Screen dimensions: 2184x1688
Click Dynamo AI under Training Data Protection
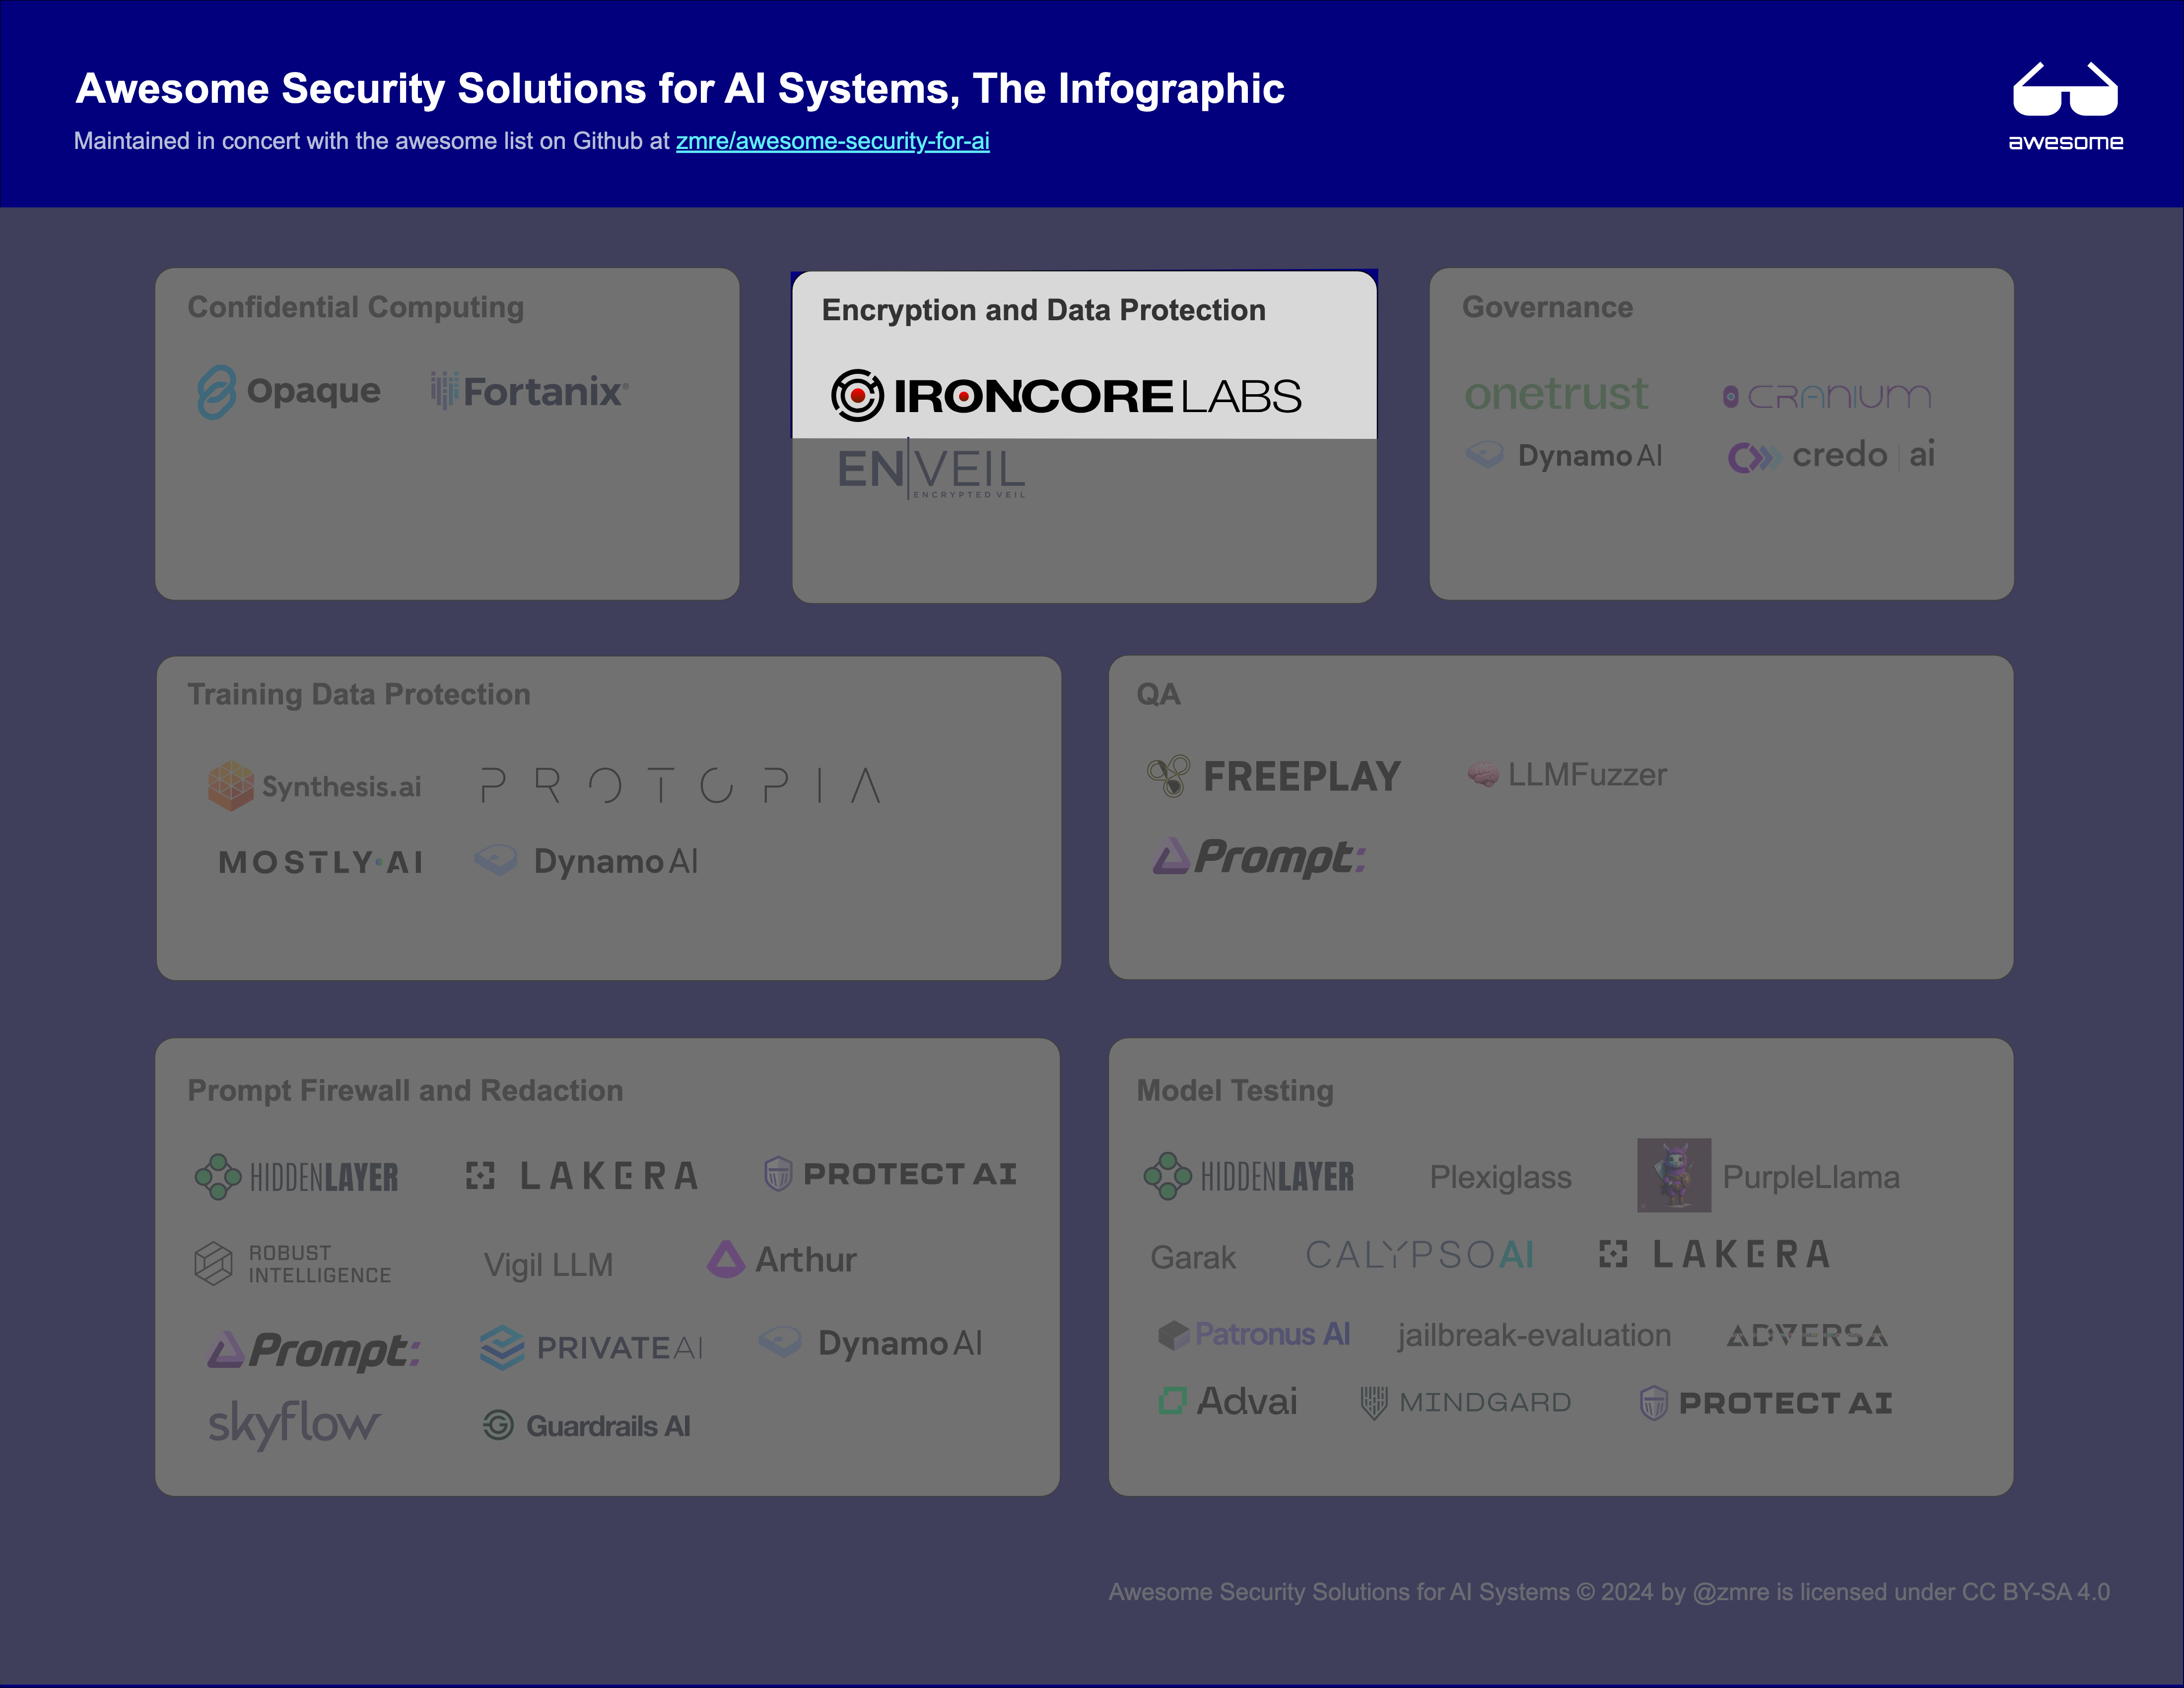(586, 861)
